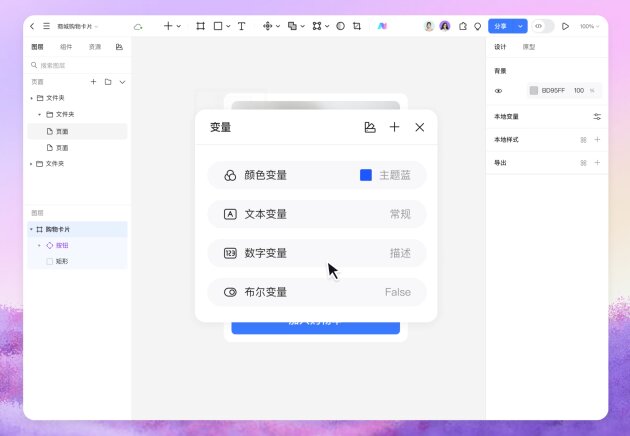
Task: Switch to the 资源 assets tab
Action: coord(95,47)
